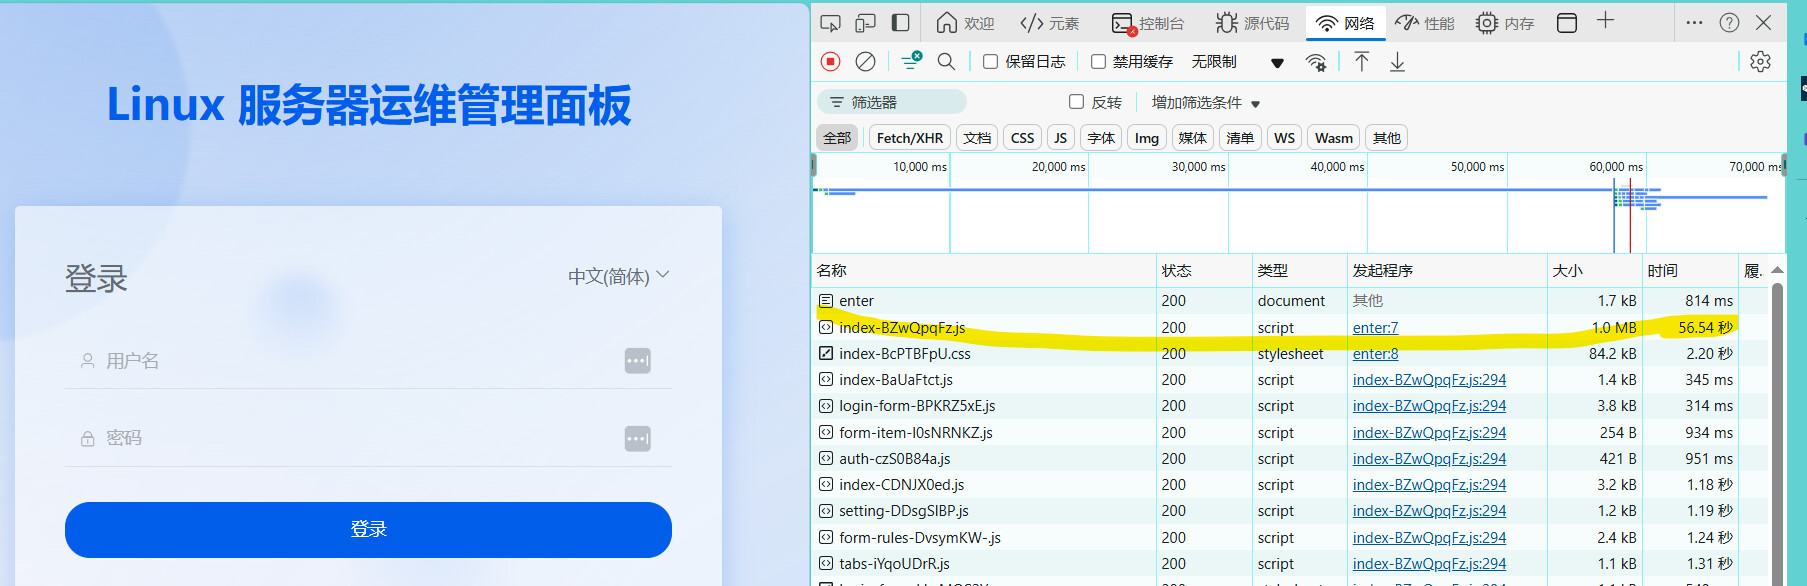This screenshot has height=586, width=1807.
Task: Switch to the Elements (元素) tab
Action: [1050, 23]
